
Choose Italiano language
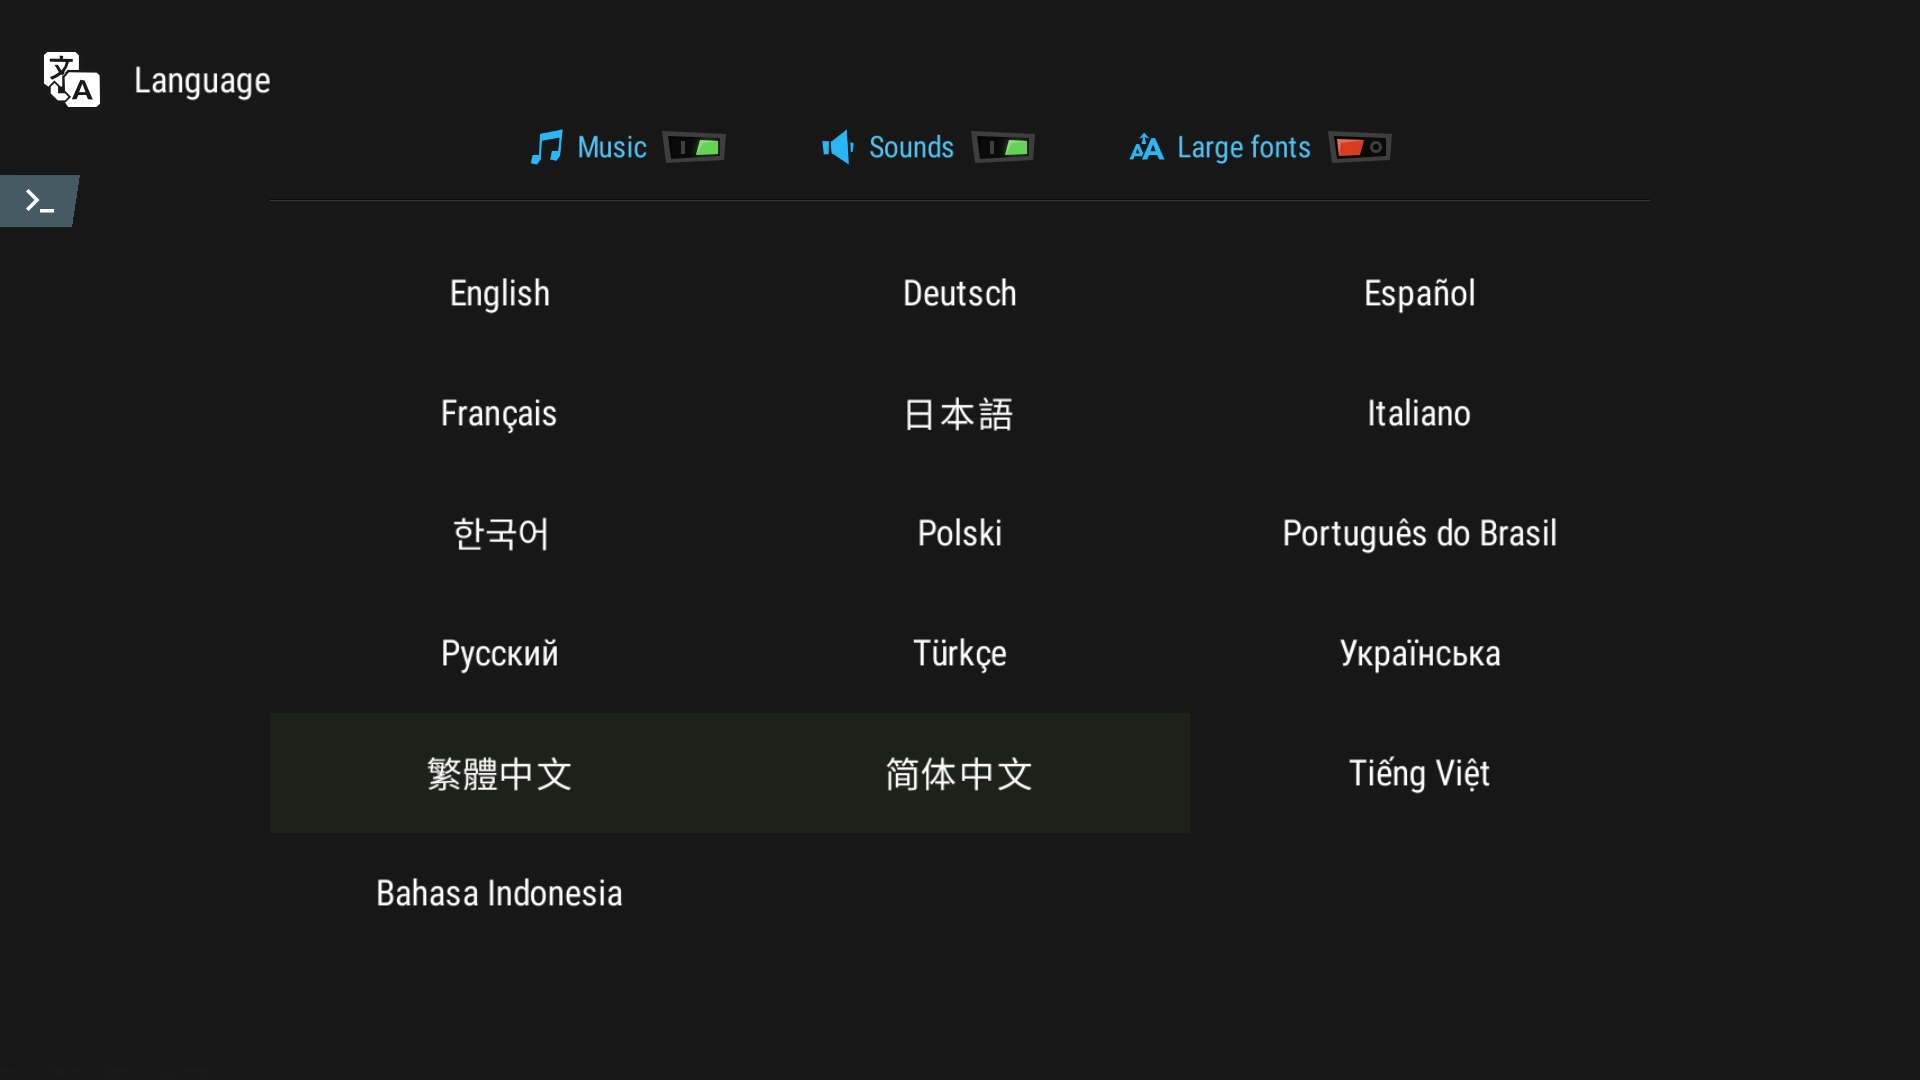pyautogui.click(x=1419, y=413)
